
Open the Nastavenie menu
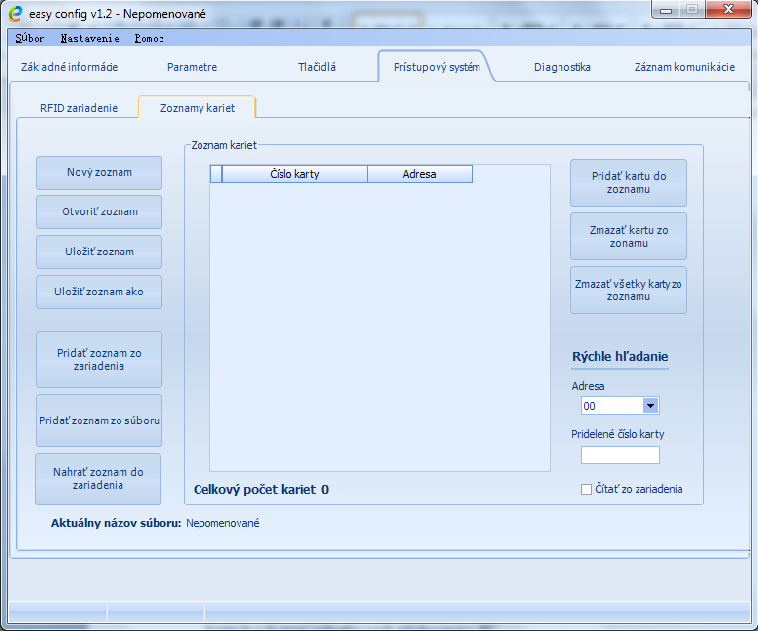pos(90,38)
